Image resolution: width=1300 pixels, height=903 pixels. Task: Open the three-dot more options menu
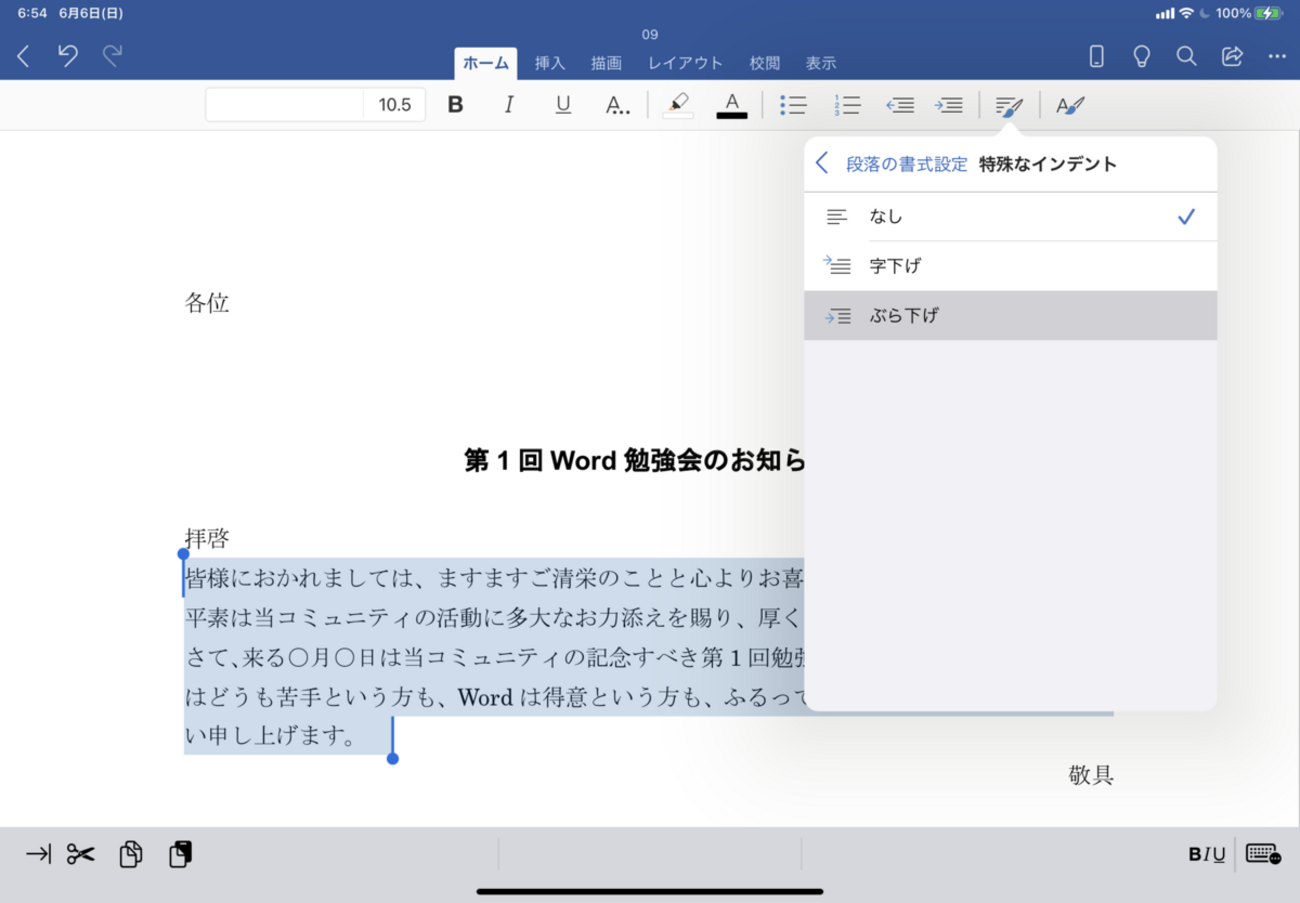point(1277,57)
